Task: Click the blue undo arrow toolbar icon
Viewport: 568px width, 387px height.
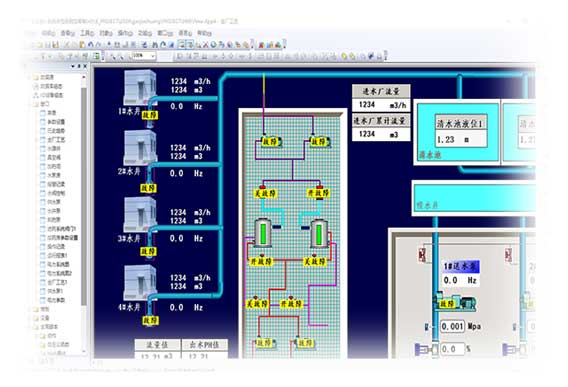Action: click(90, 45)
